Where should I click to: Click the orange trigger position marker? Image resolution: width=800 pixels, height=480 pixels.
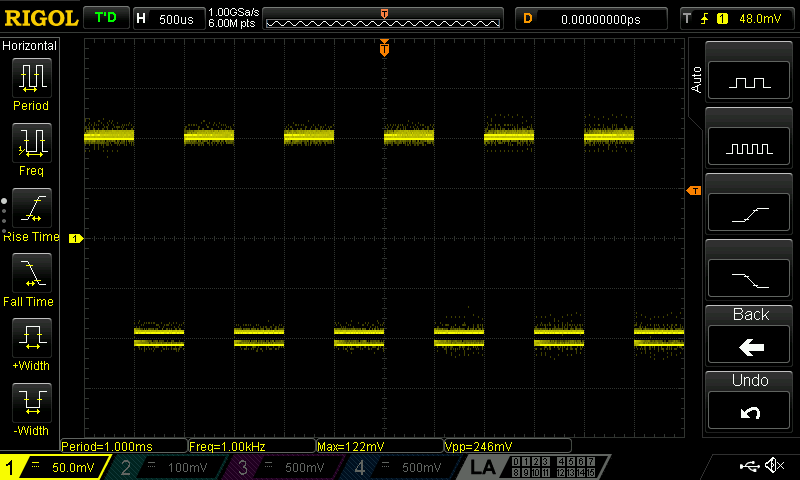point(384,47)
